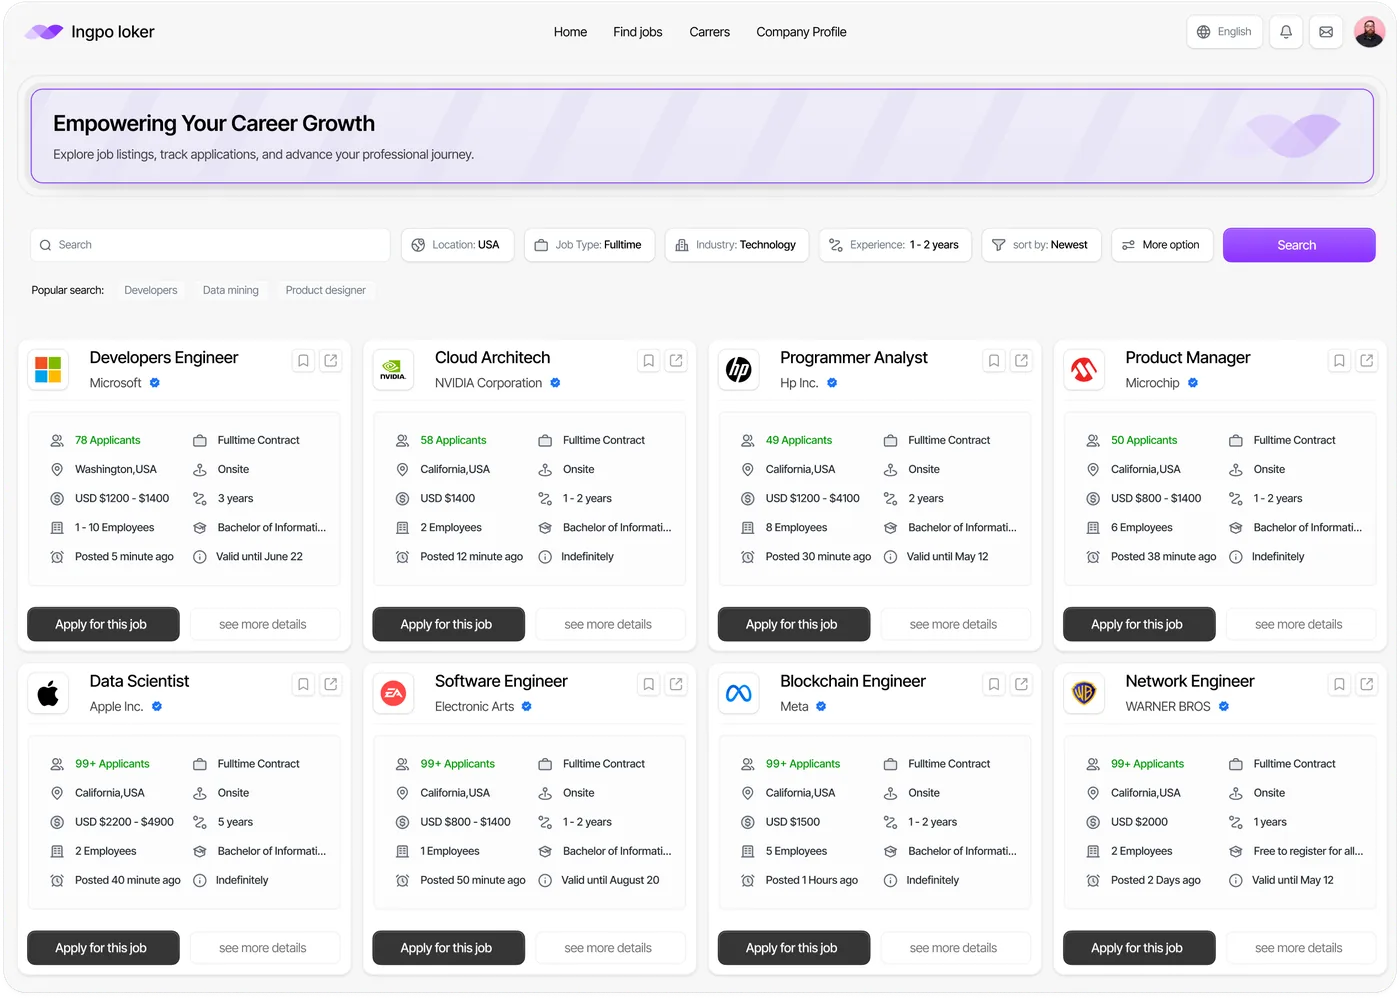Open the Industry: Technology filter
The width and height of the screenshot is (1400, 998).
click(737, 245)
